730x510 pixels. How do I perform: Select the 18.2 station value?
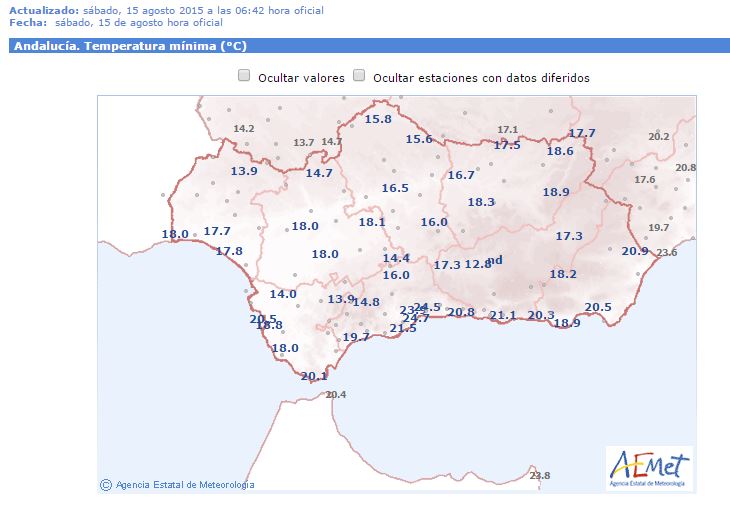[563, 274]
